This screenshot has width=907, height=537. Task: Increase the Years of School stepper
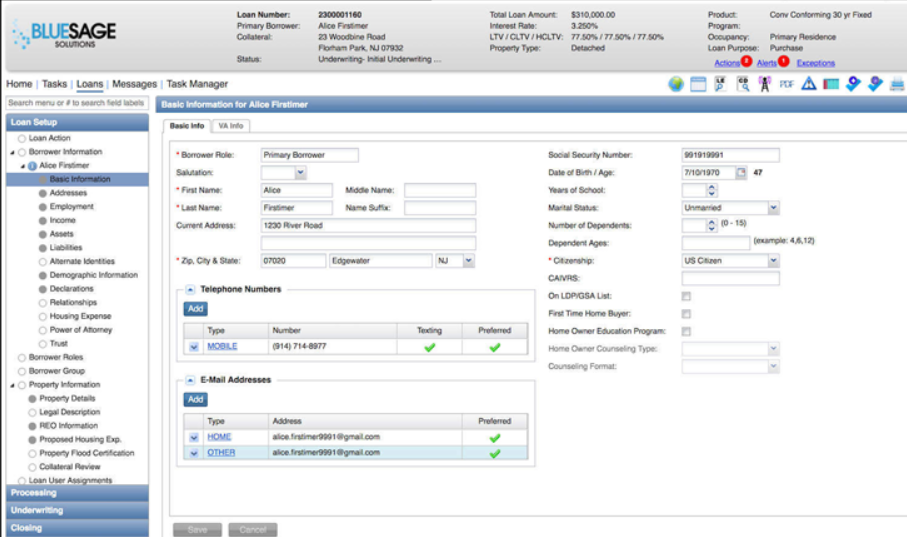712,187
